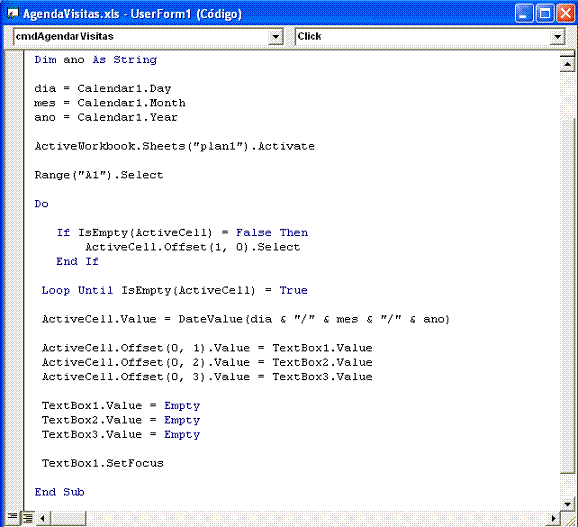Click the vertical scrollbar up arrow

567,65
